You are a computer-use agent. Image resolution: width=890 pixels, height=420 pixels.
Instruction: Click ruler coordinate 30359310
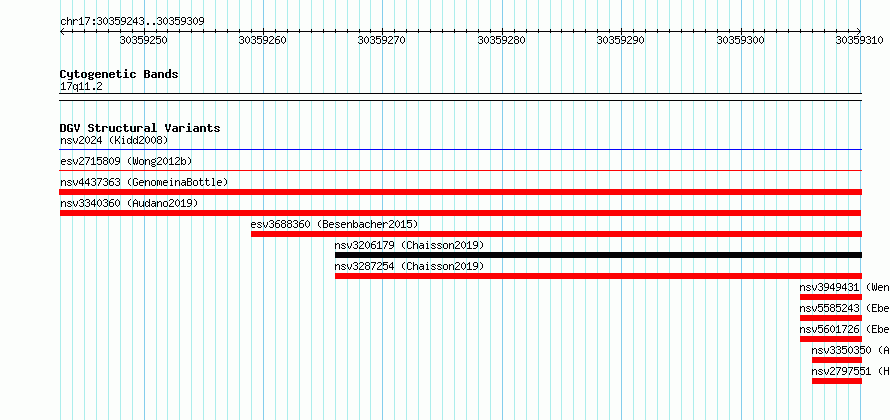click(x=860, y=40)
